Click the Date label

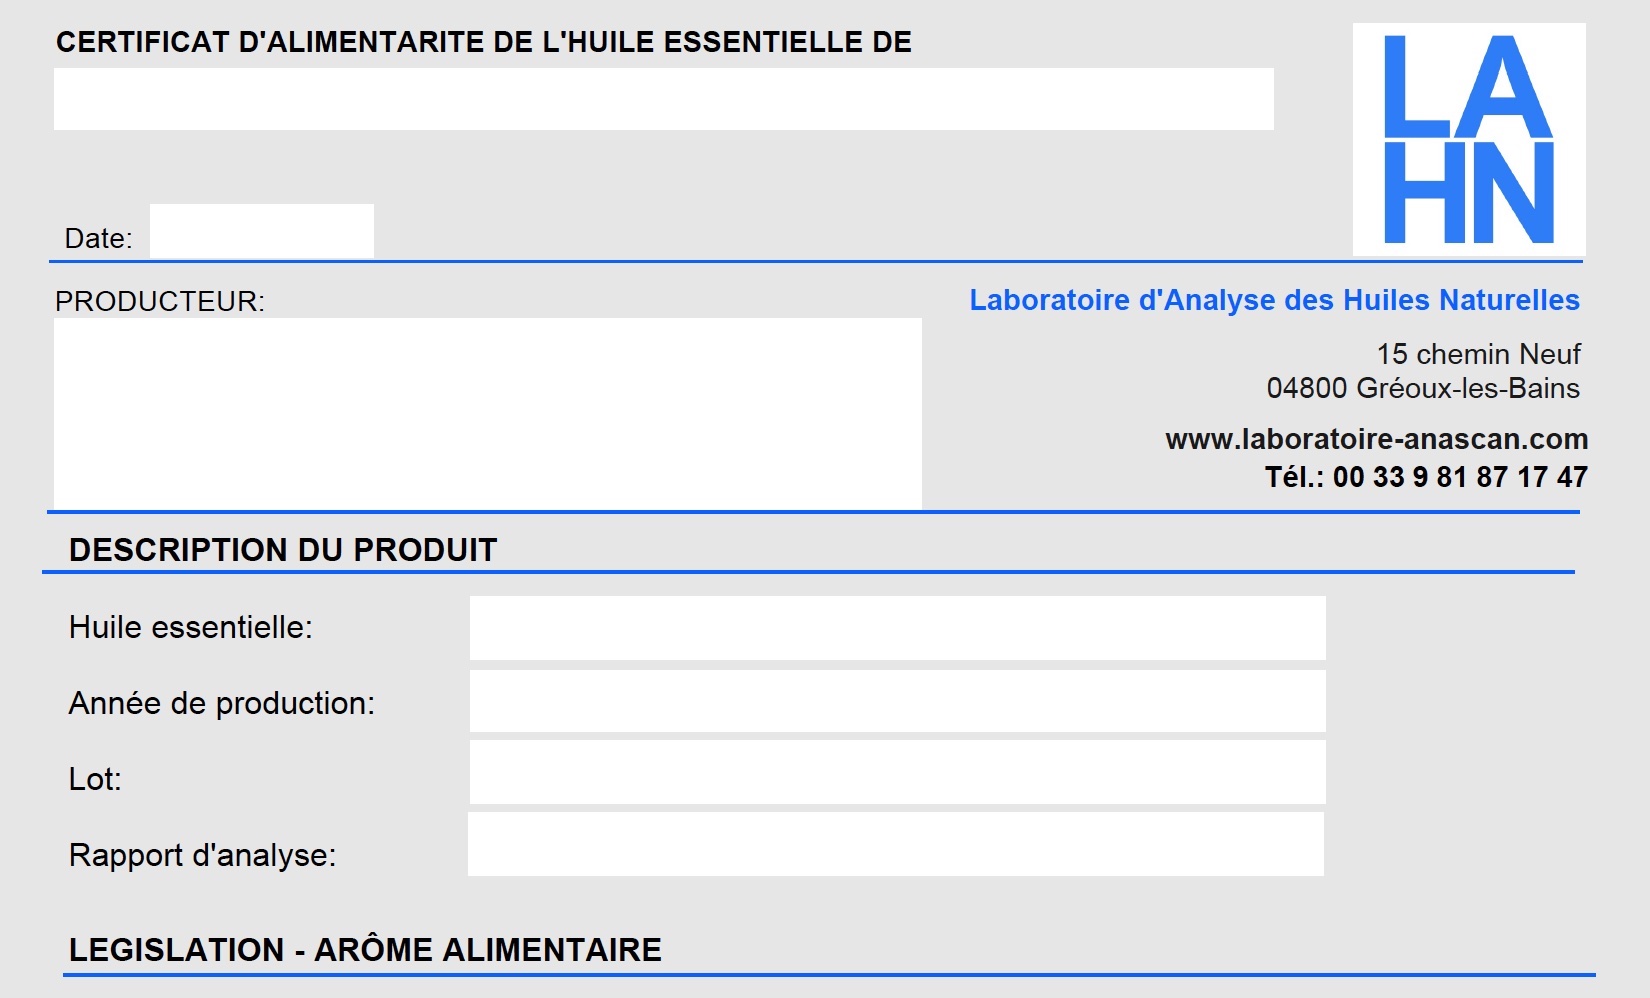pos(98,238)
